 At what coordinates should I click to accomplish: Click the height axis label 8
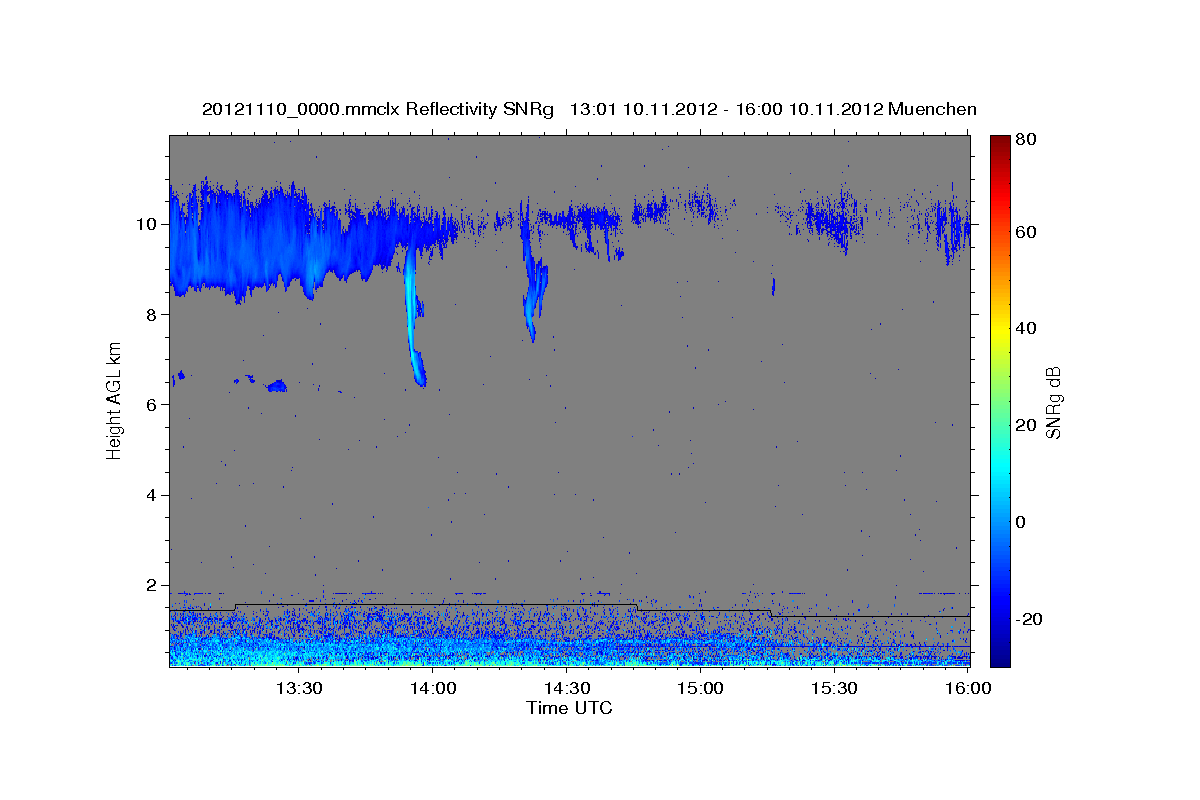coord(153,314)
